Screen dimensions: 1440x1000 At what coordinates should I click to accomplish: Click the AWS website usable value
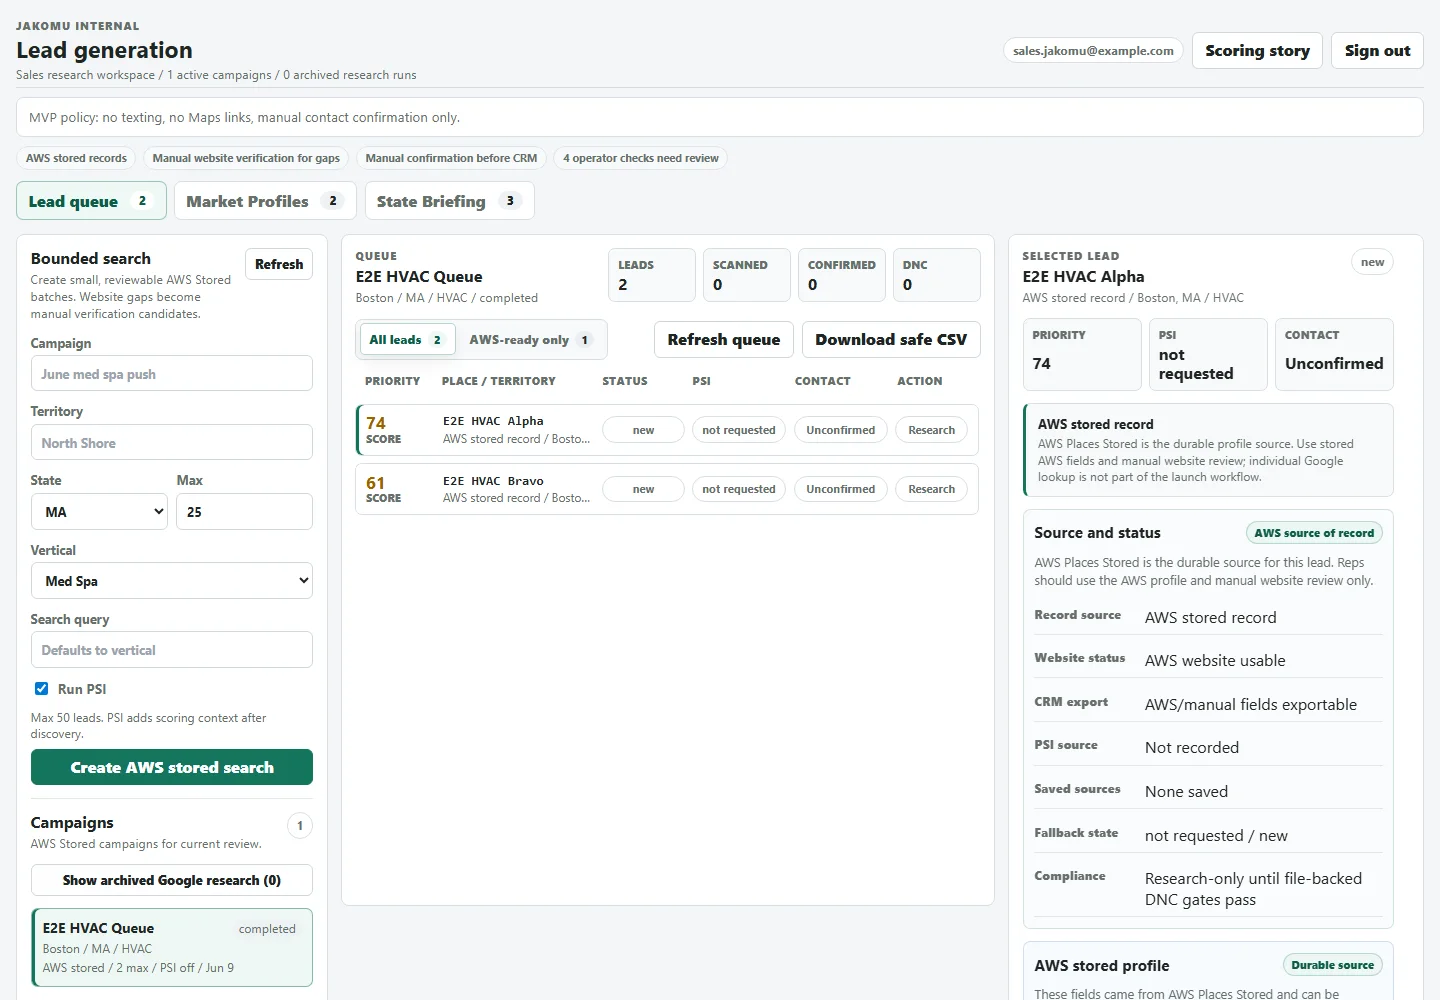coord(1215,660)
